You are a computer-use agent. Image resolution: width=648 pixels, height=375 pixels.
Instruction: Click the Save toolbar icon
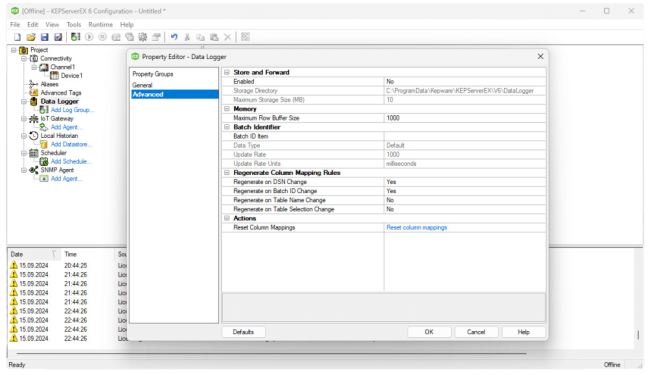[45, 37]
